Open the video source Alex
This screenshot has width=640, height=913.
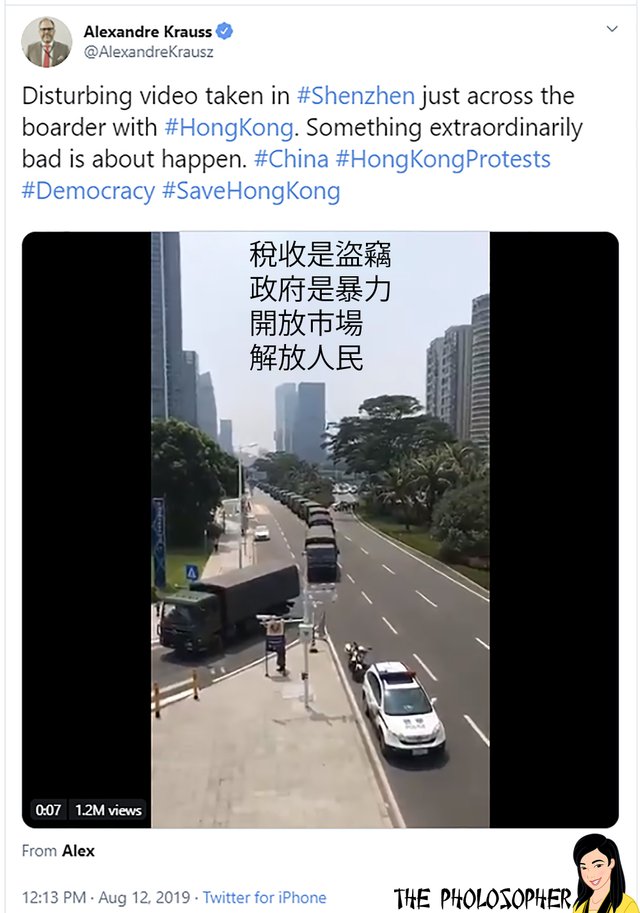(x=78, y=851)
